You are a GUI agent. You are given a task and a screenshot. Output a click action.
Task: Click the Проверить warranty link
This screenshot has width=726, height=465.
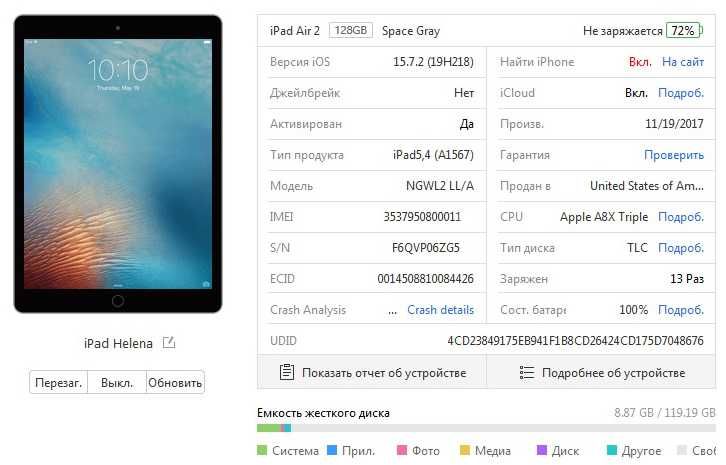[674, 155]
